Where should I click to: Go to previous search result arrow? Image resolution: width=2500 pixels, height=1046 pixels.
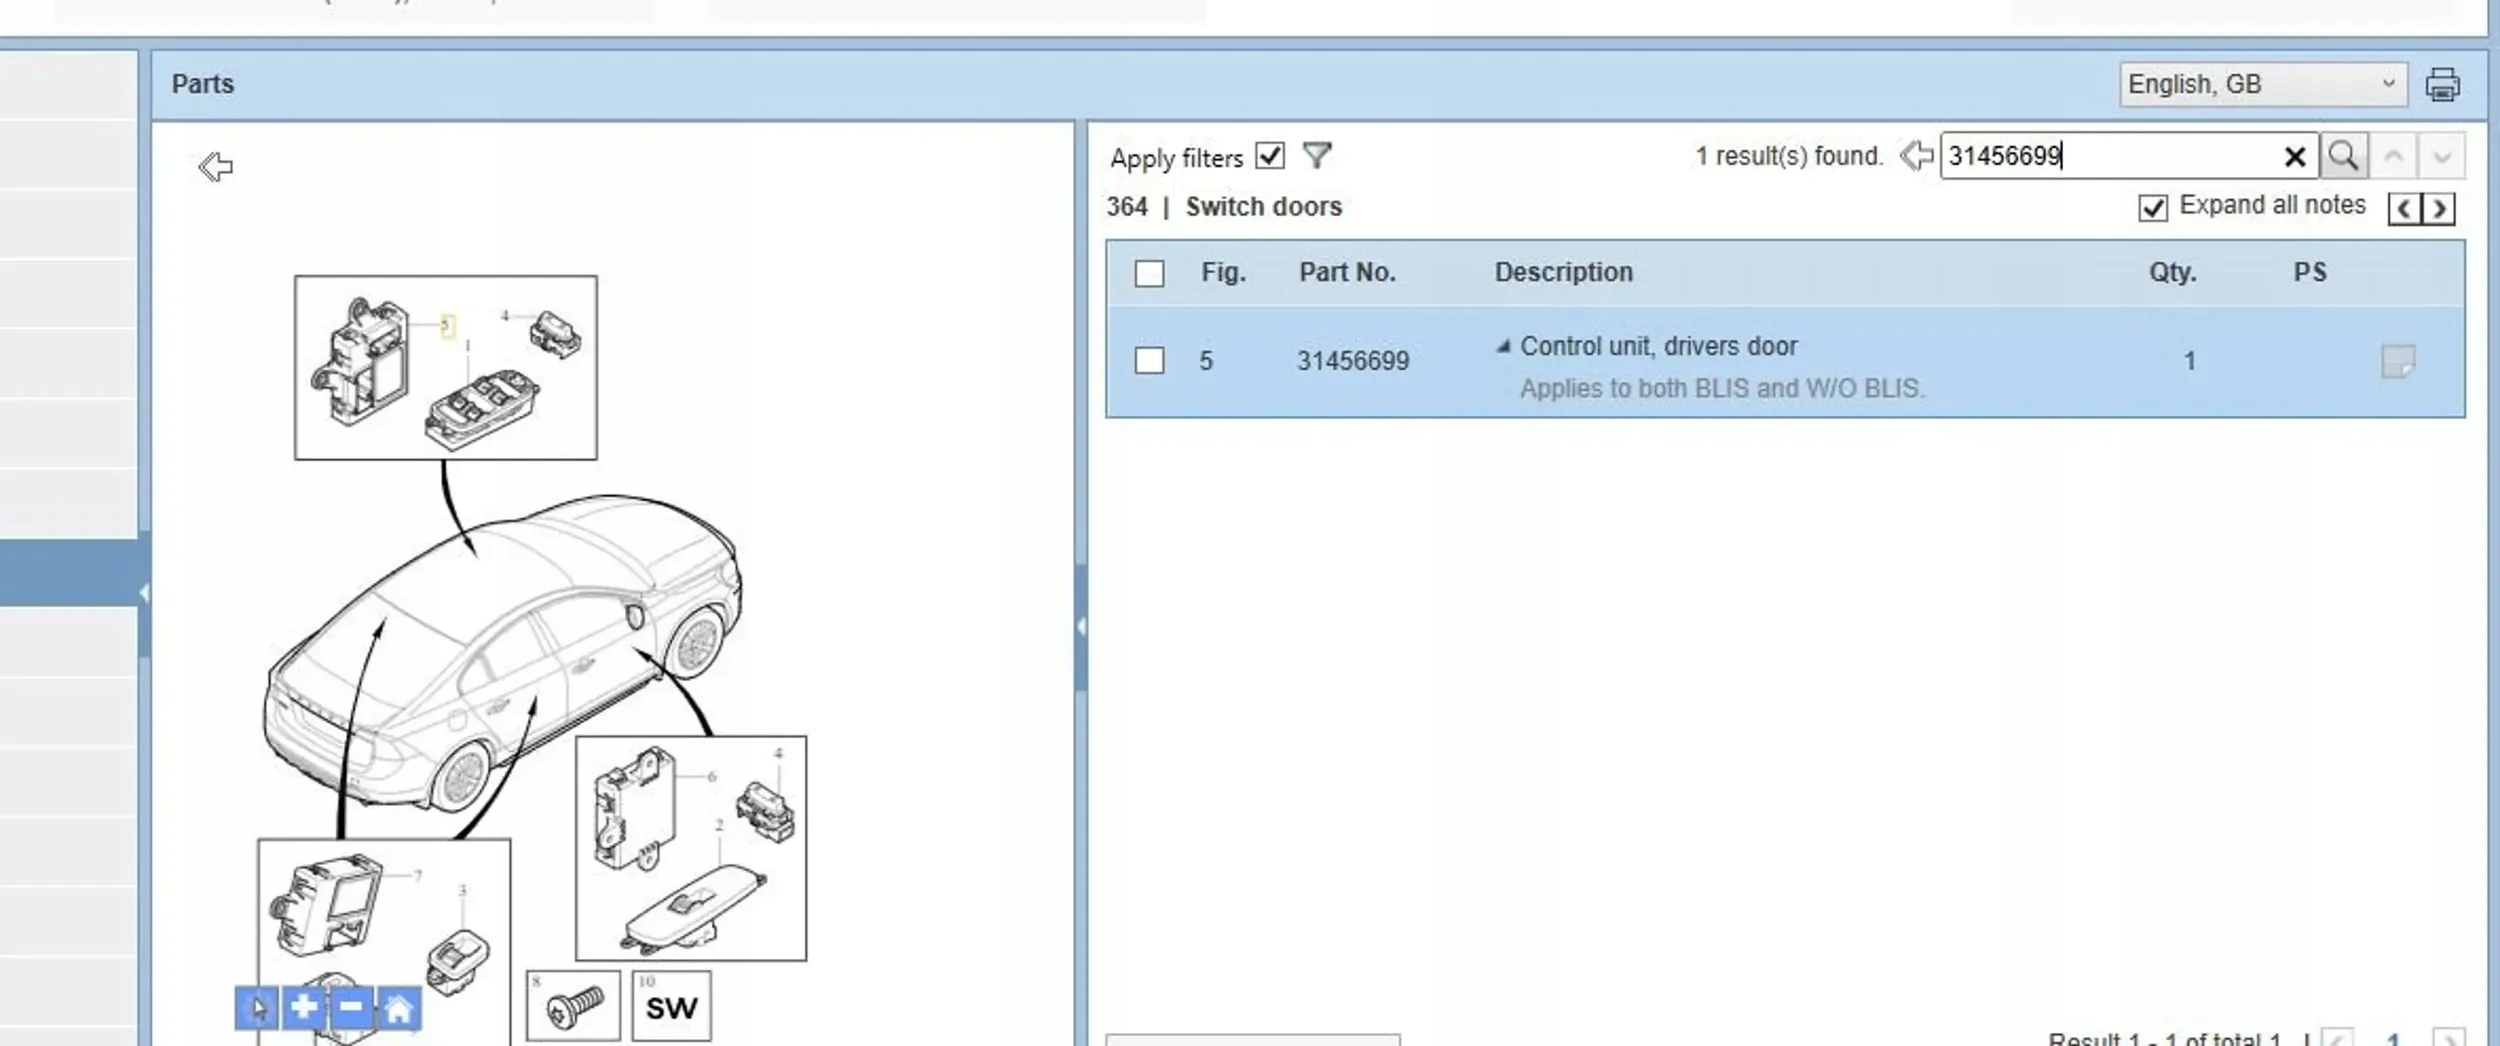click(2393, 156)
